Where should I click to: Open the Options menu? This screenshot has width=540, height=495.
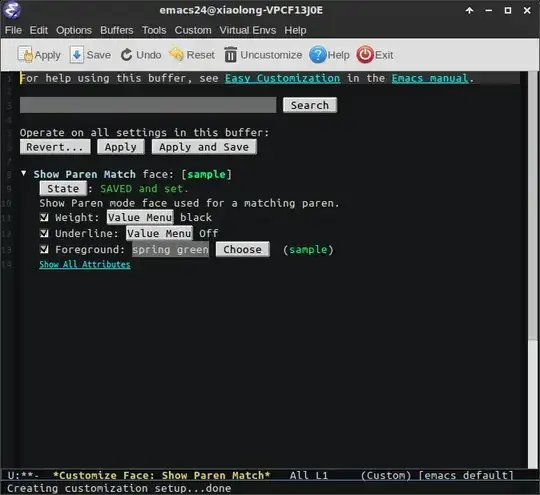click(74, 30)
